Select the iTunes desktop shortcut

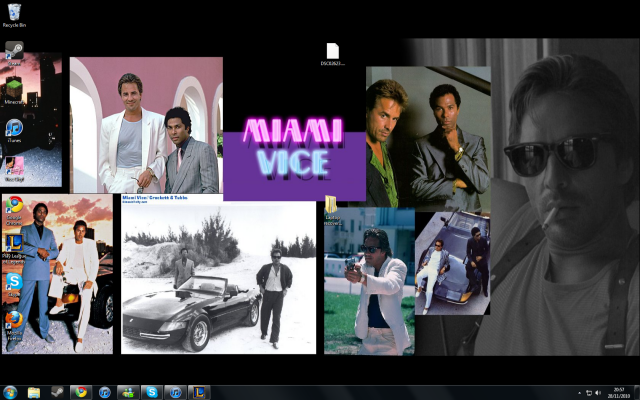tap(14, 128)
